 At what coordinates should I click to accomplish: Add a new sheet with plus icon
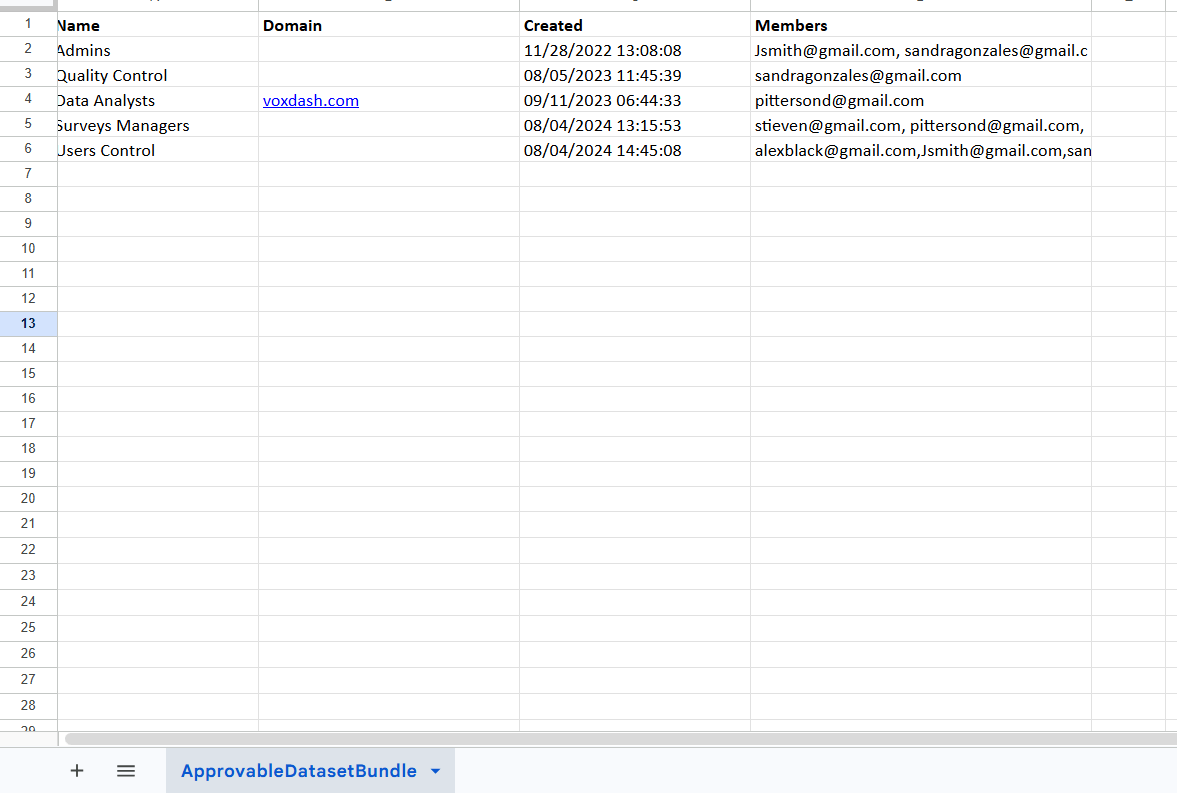tap(77, 770)
